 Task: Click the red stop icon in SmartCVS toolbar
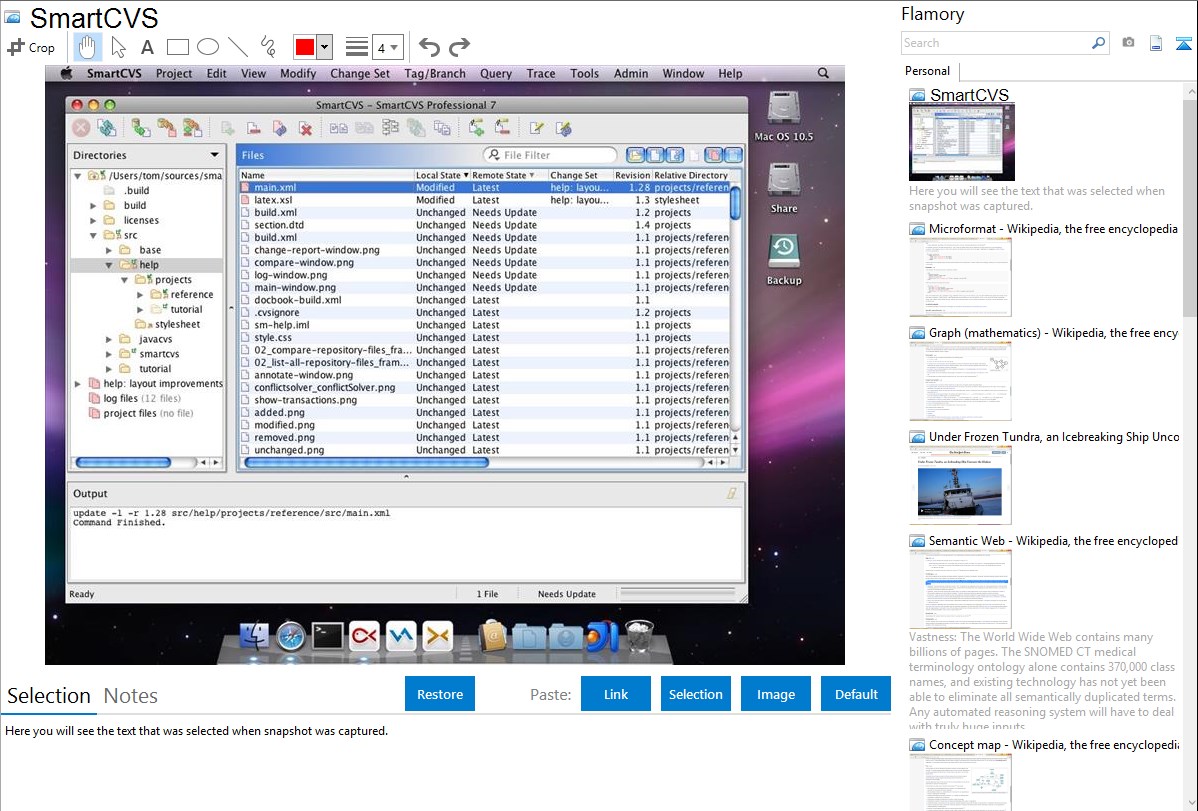tap(81, 128)
